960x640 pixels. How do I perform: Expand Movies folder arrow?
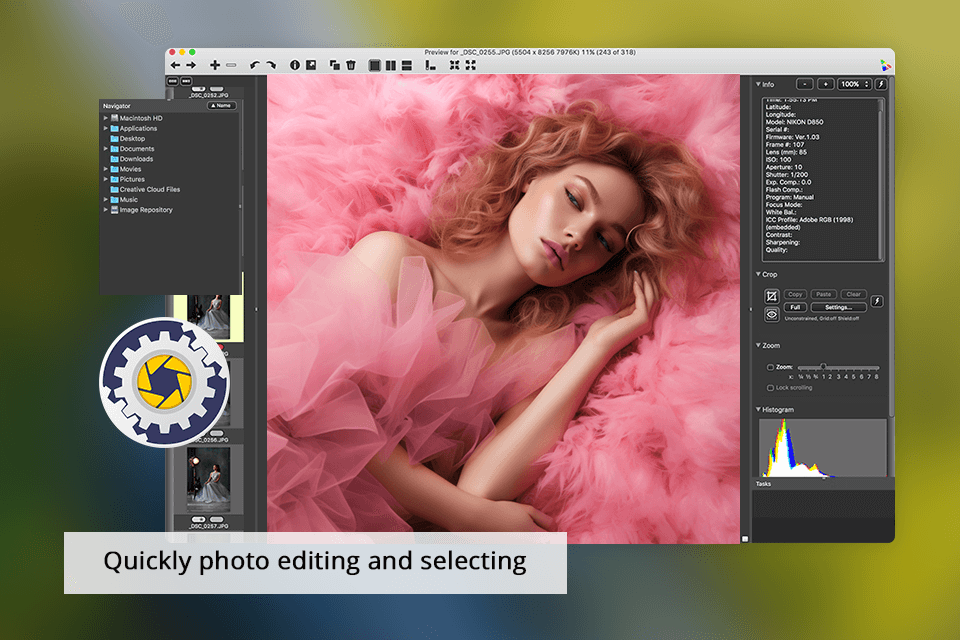point(105,168)
